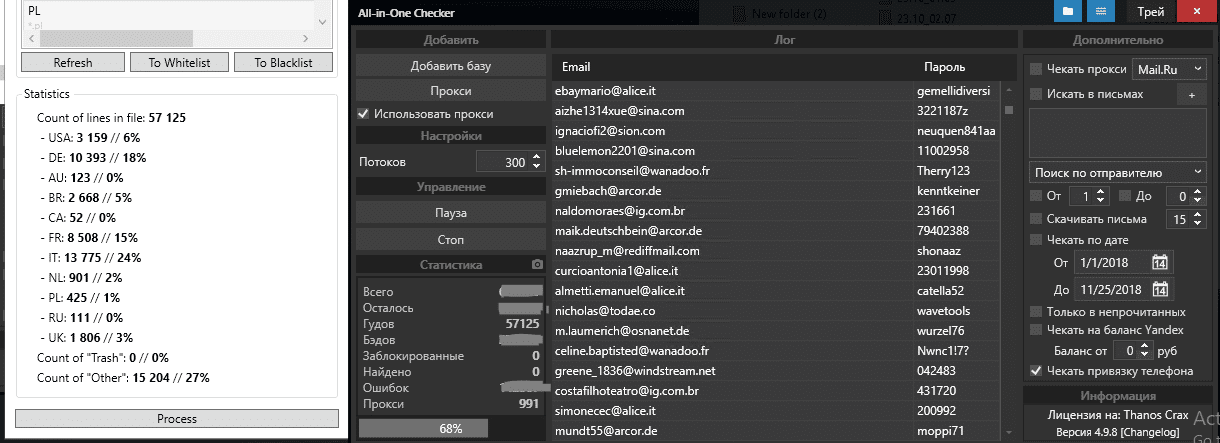
Task: Select row curcioantonia1@alice.it
Action: (776, 271)
